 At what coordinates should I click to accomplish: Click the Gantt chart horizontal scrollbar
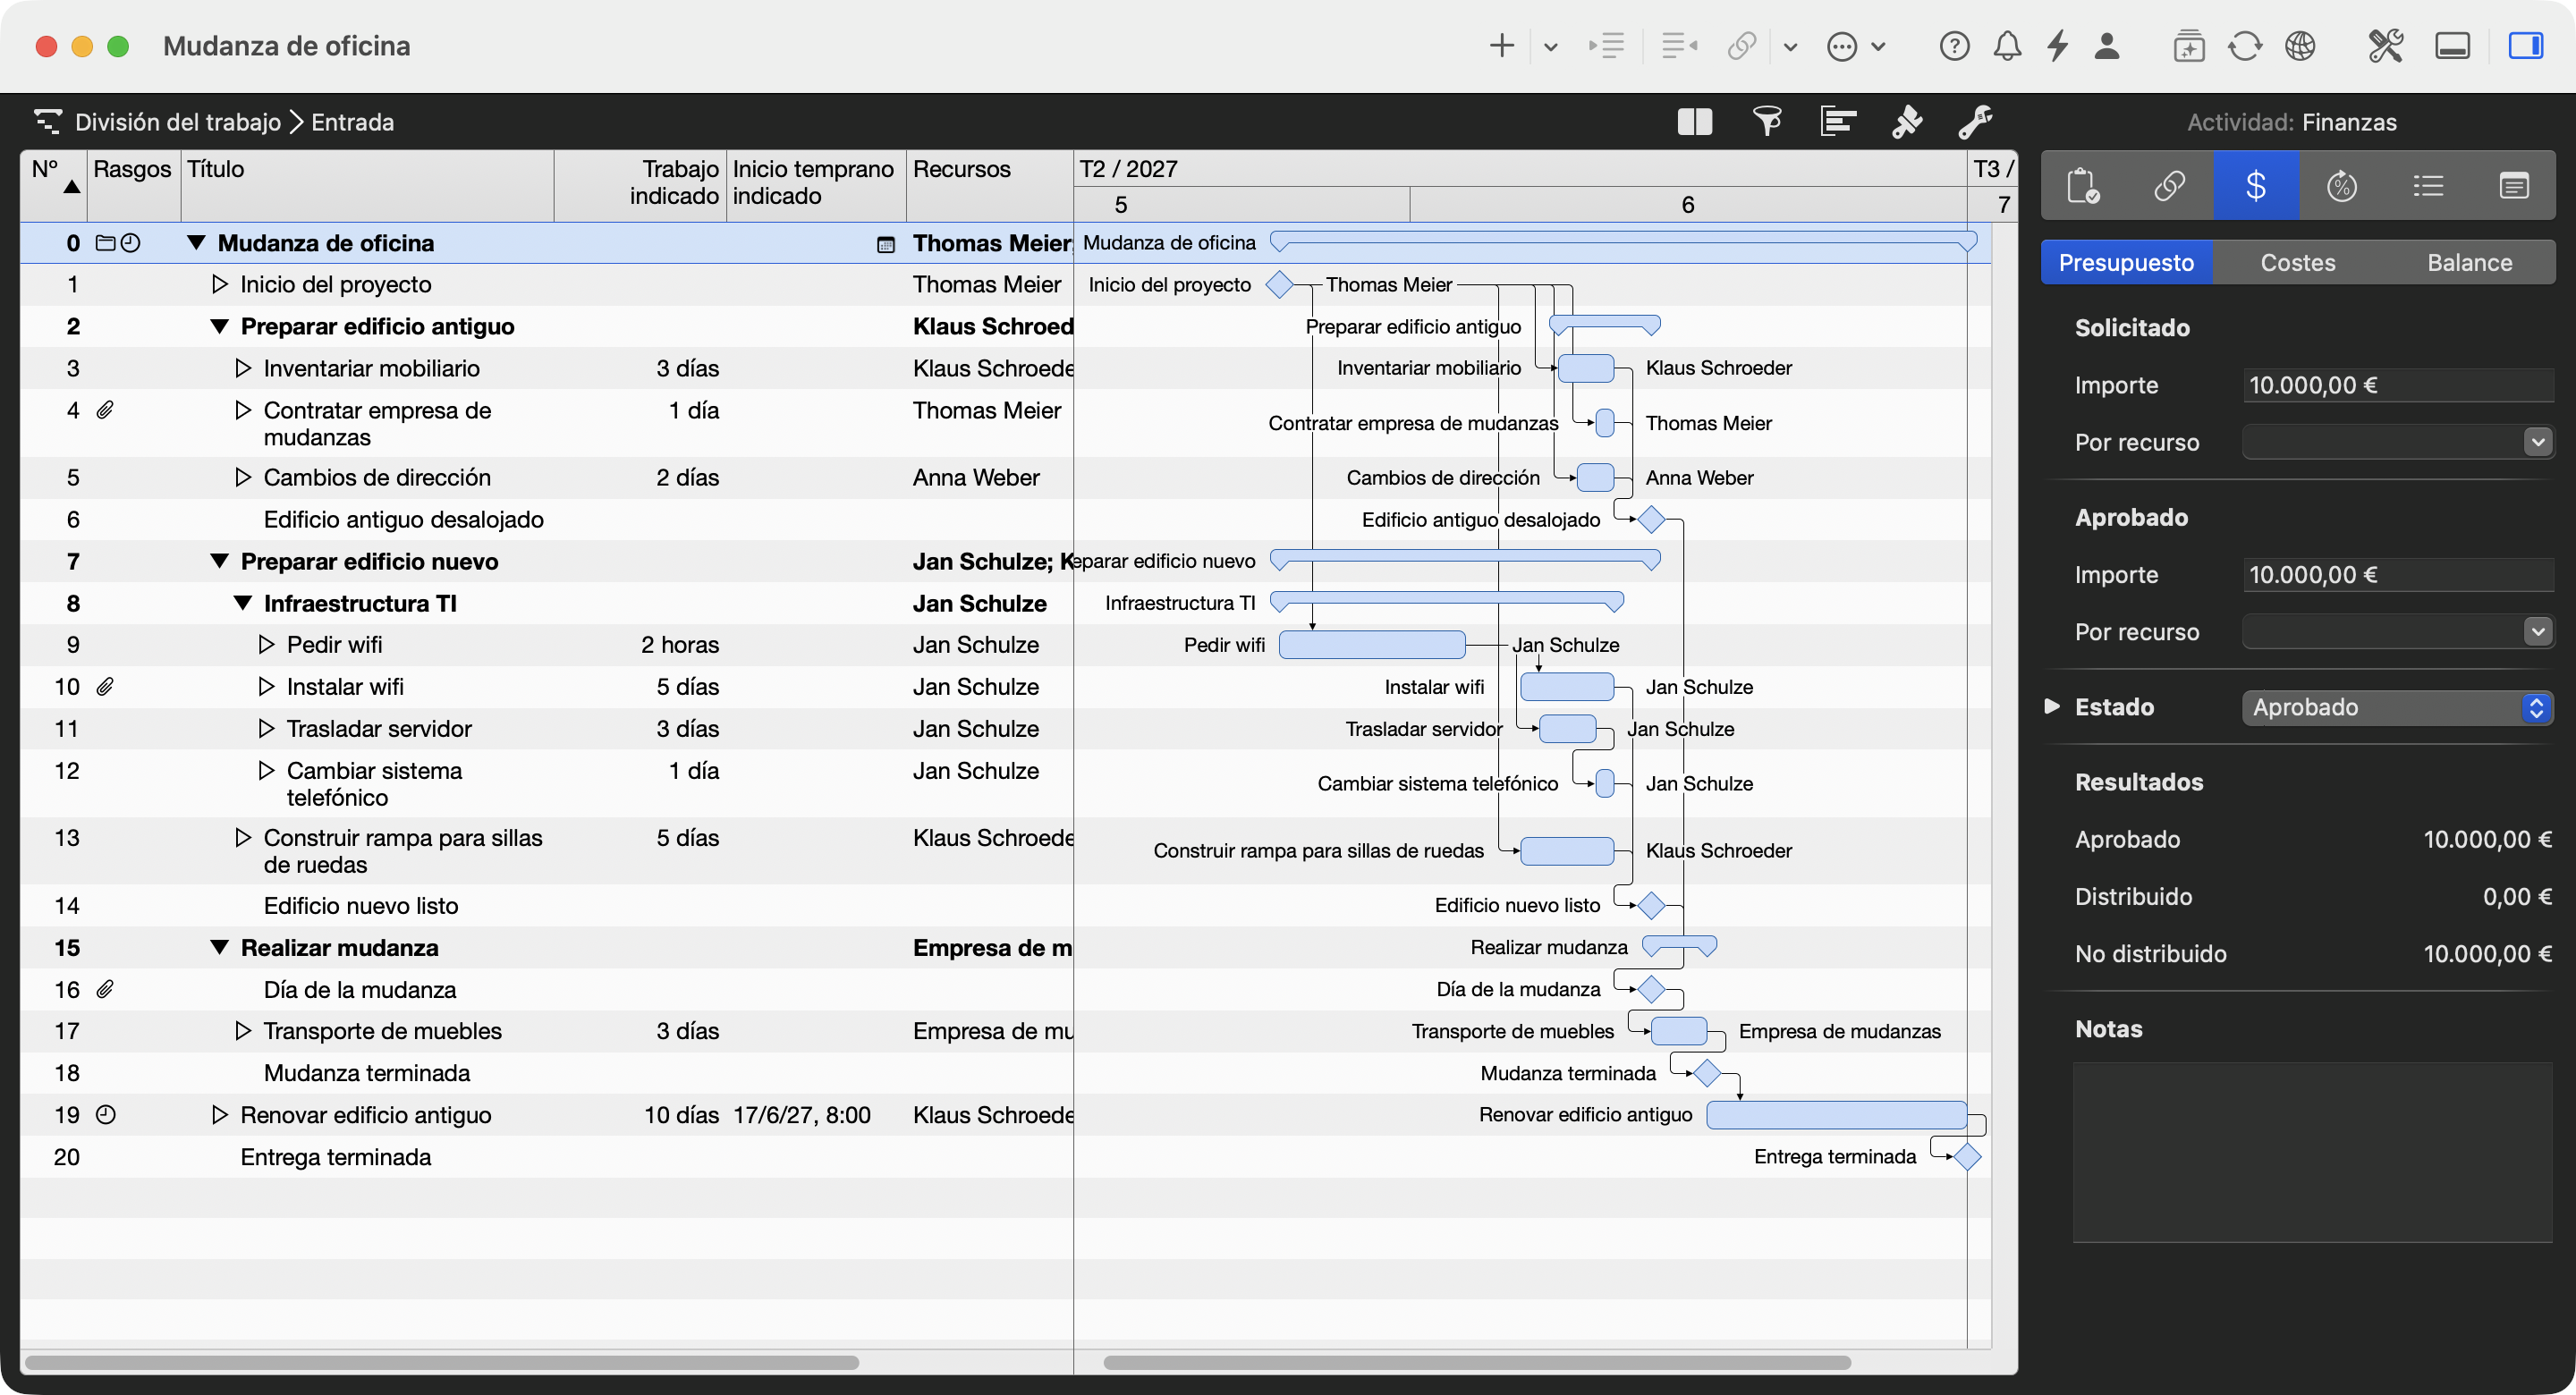click(x=1476, y=1362)
